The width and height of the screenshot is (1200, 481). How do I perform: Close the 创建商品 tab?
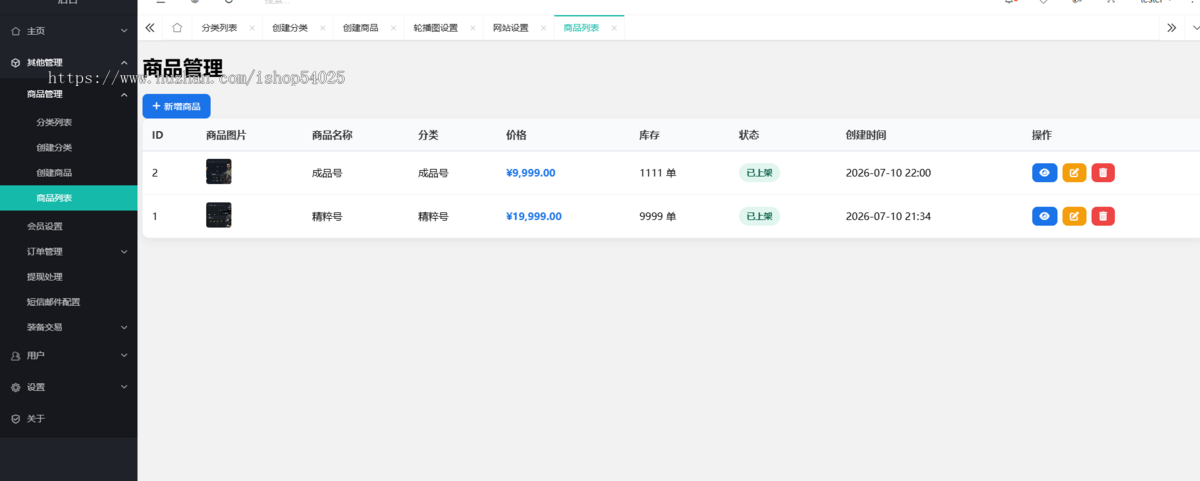pos(394,28)
